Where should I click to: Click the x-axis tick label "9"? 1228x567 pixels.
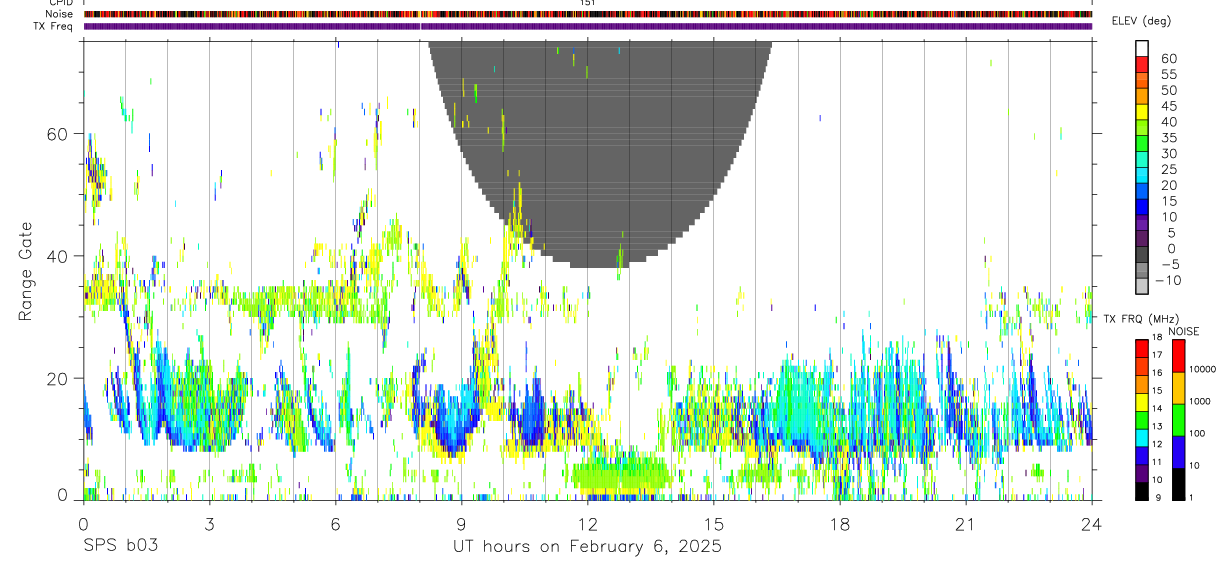(x=461, y=524)
